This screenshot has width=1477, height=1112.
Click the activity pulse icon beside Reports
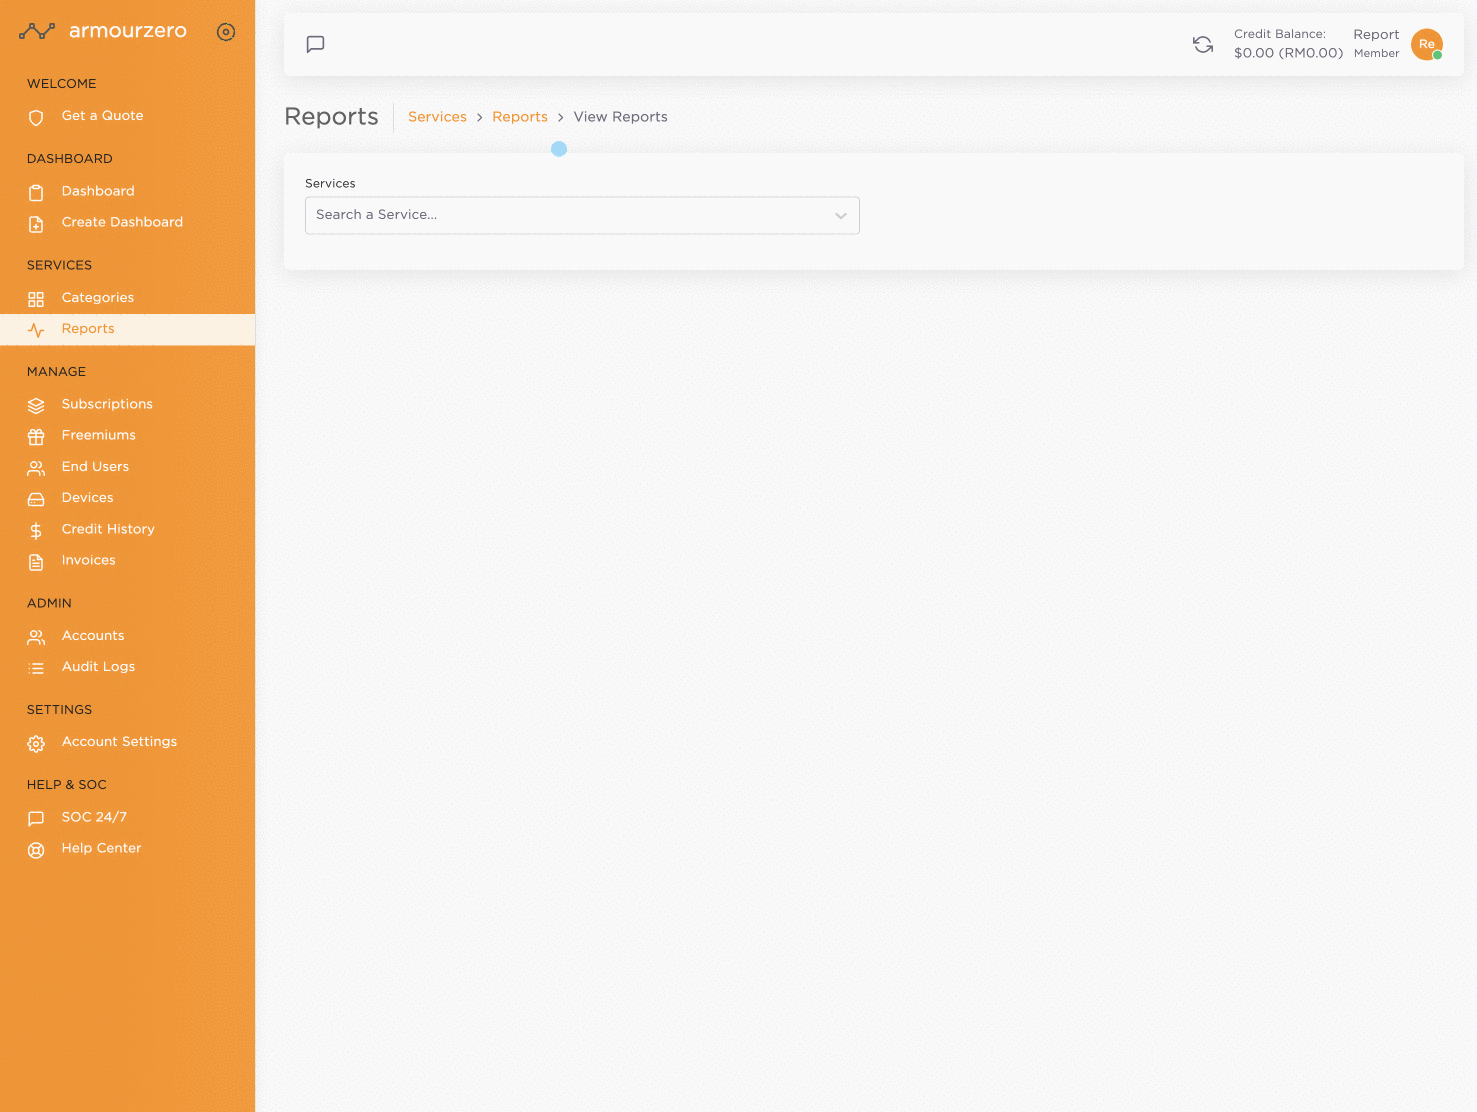coord(36,330)
